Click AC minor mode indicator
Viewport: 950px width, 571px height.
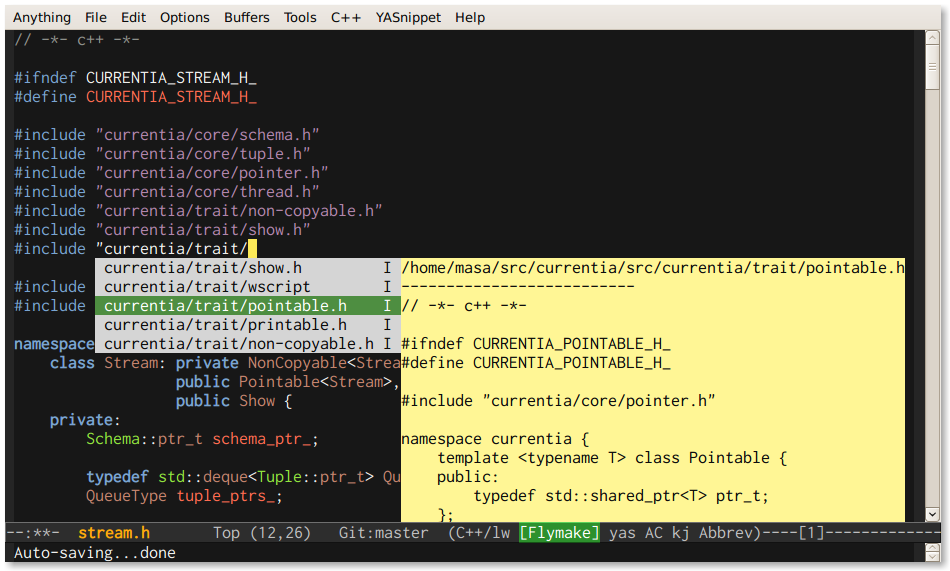click(654, 533)
